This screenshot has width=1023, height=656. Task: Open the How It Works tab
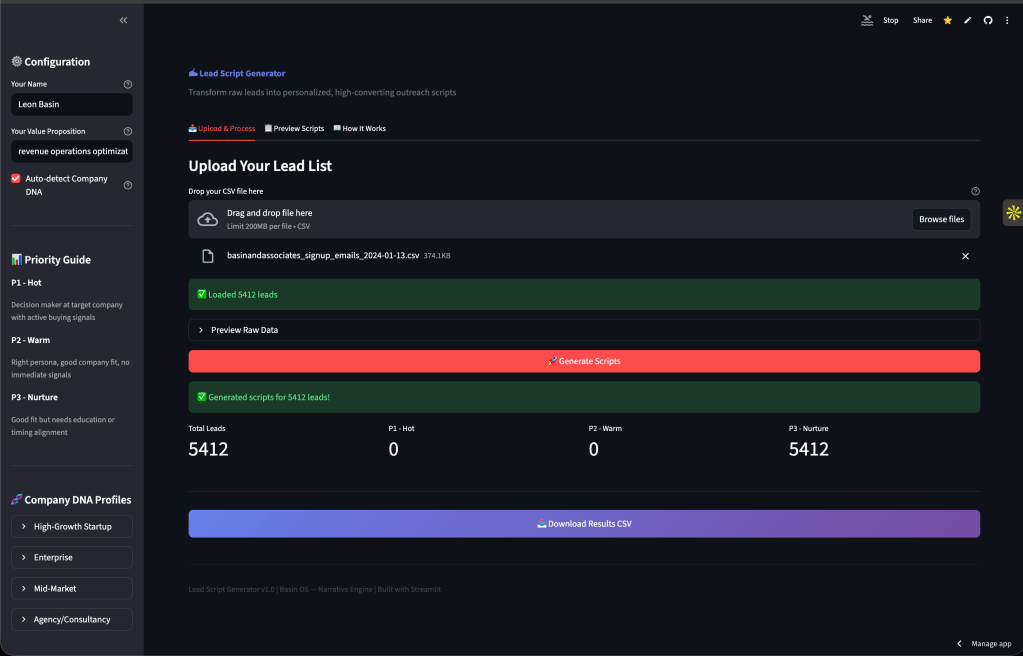359,129
